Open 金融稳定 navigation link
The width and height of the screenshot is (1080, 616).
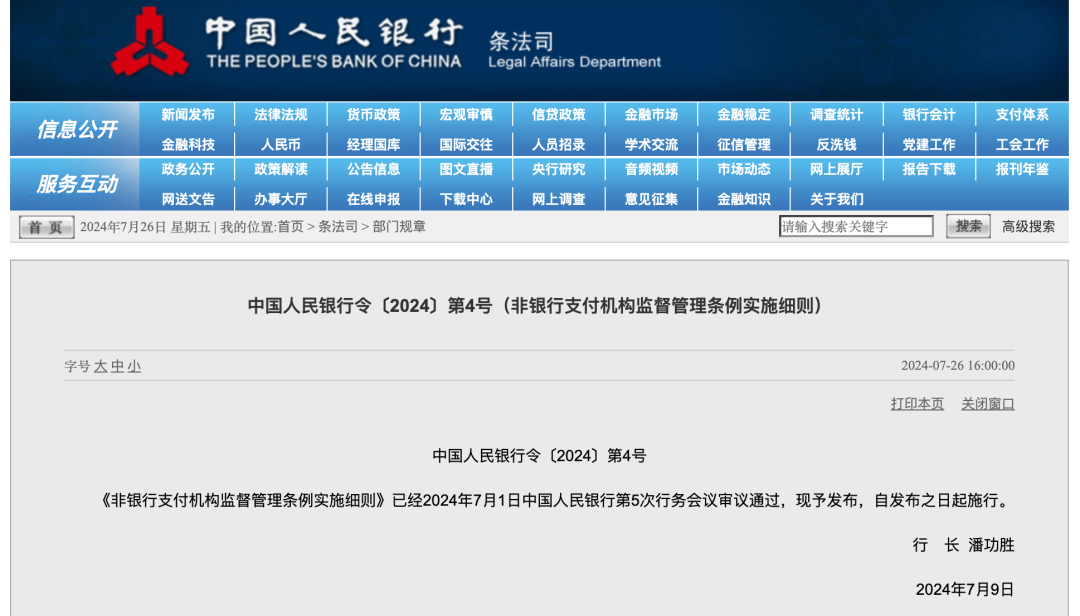[744, 115]
